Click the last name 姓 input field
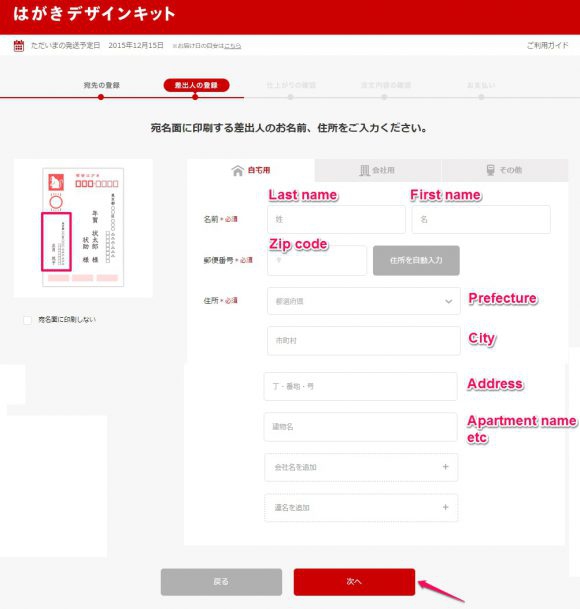The width and height of the screenshot is (580, 609). point(336,219)
